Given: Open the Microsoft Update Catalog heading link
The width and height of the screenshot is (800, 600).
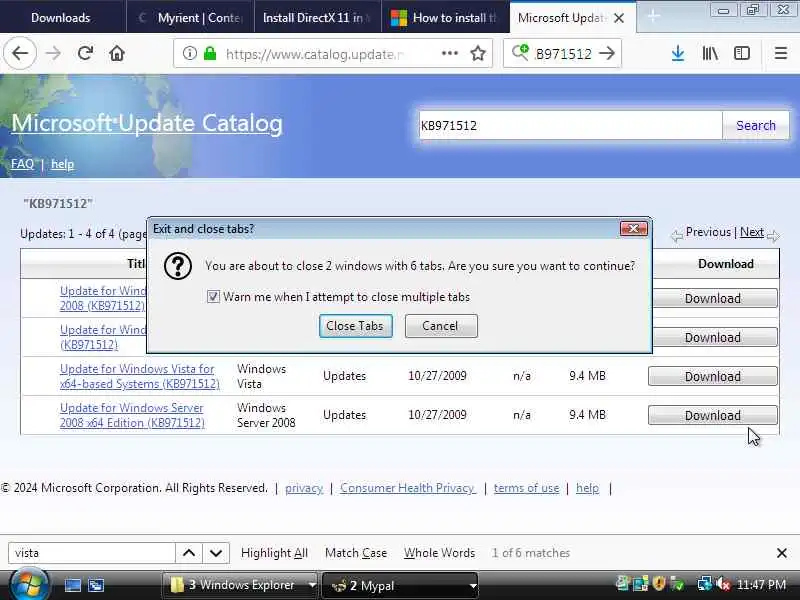Looking at the screenshot, I should pyautogui.click(x=147, y=123).
